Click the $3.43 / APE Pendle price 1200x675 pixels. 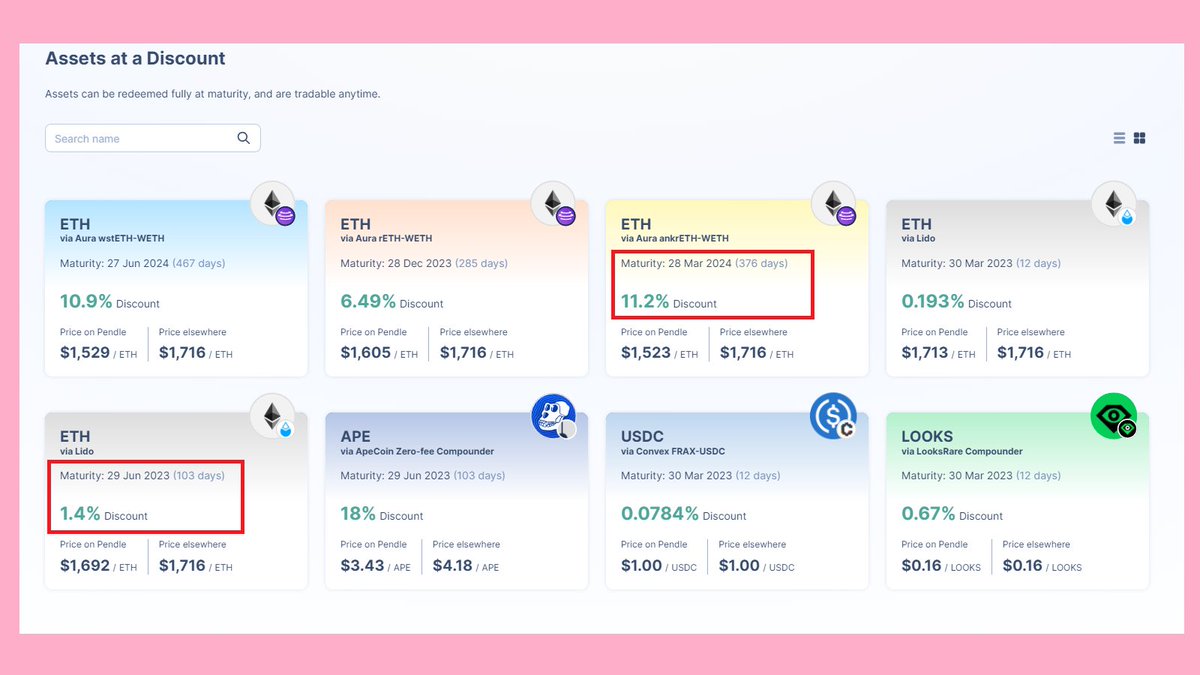tap(375, 566)
